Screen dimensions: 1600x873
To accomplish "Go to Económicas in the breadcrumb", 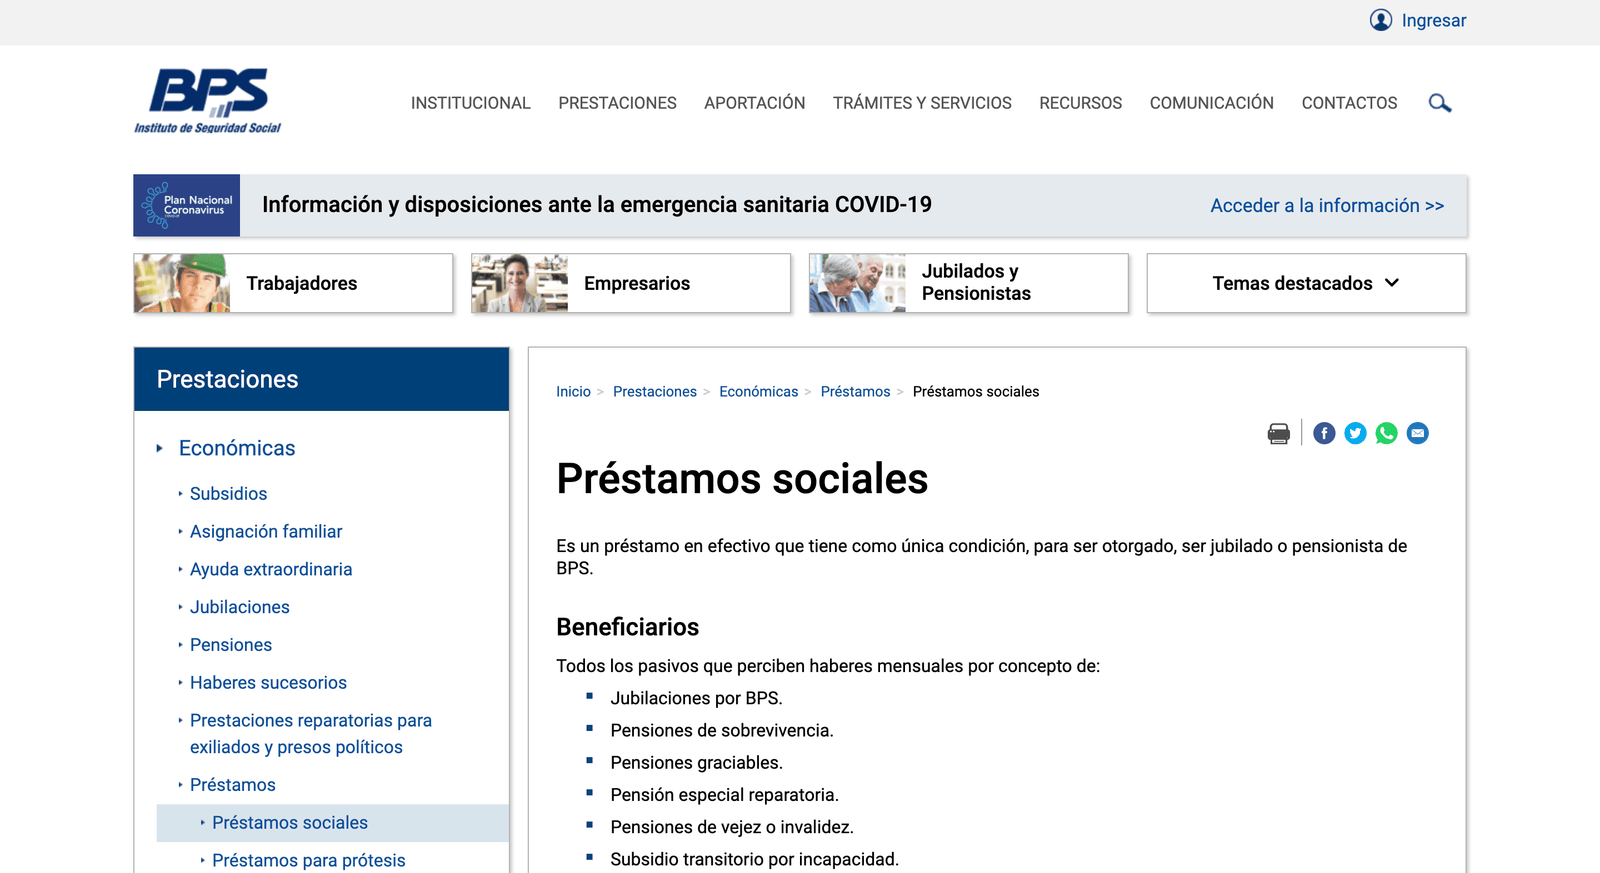I will 759,392.
